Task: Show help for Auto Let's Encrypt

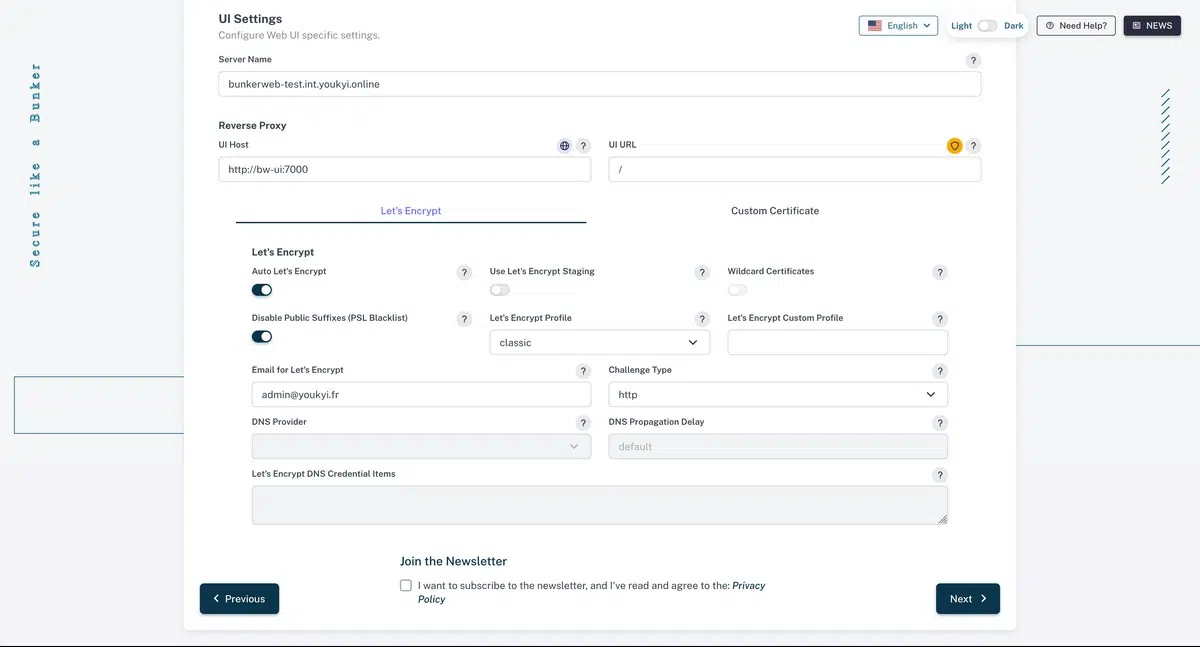Action: pos(464,272)
